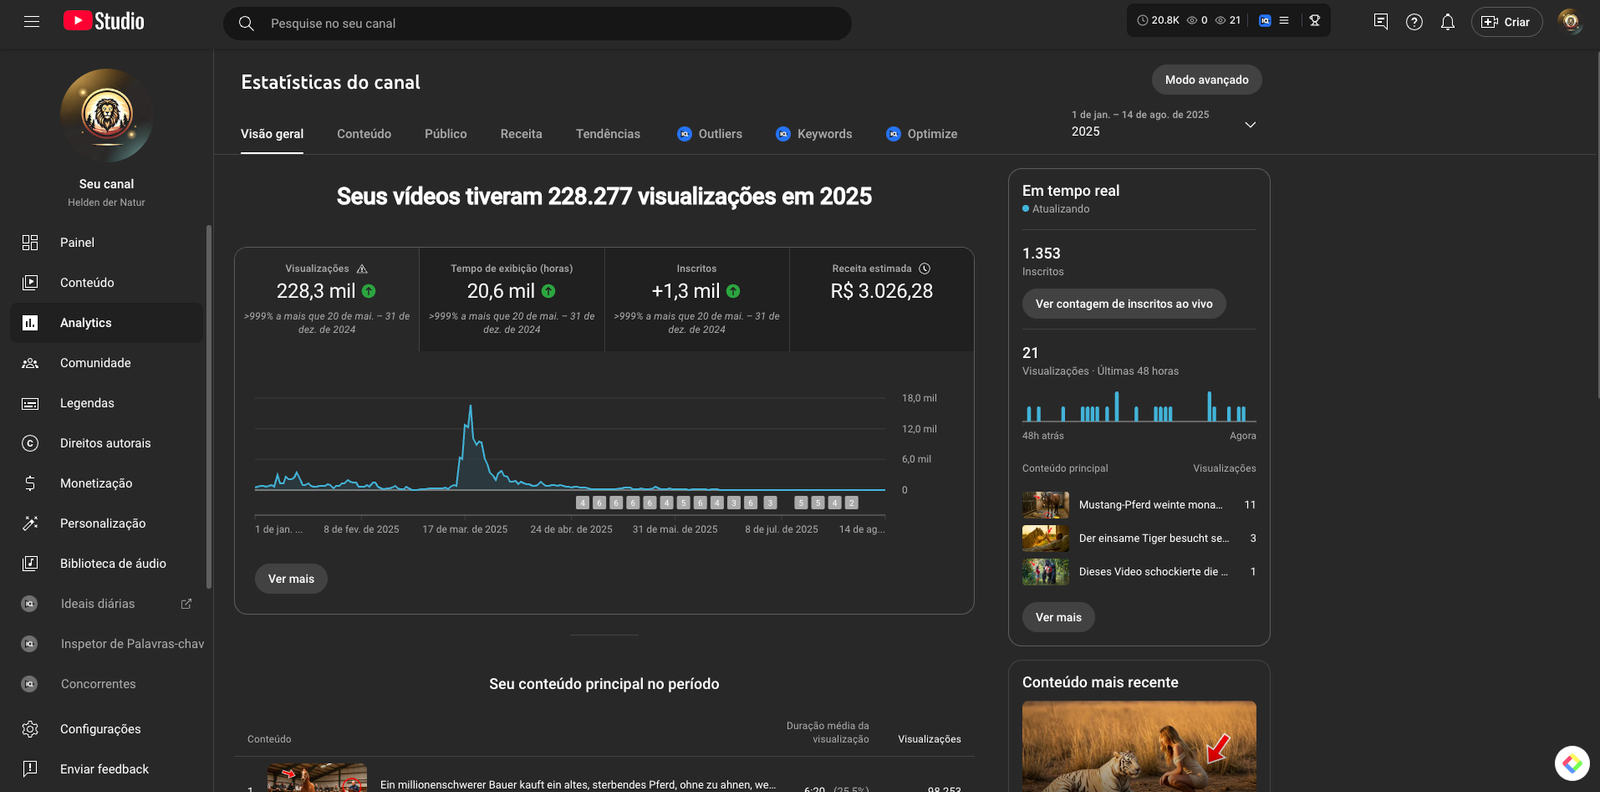Open the Outliers tab
The image size is (1600, 792).
710,134
